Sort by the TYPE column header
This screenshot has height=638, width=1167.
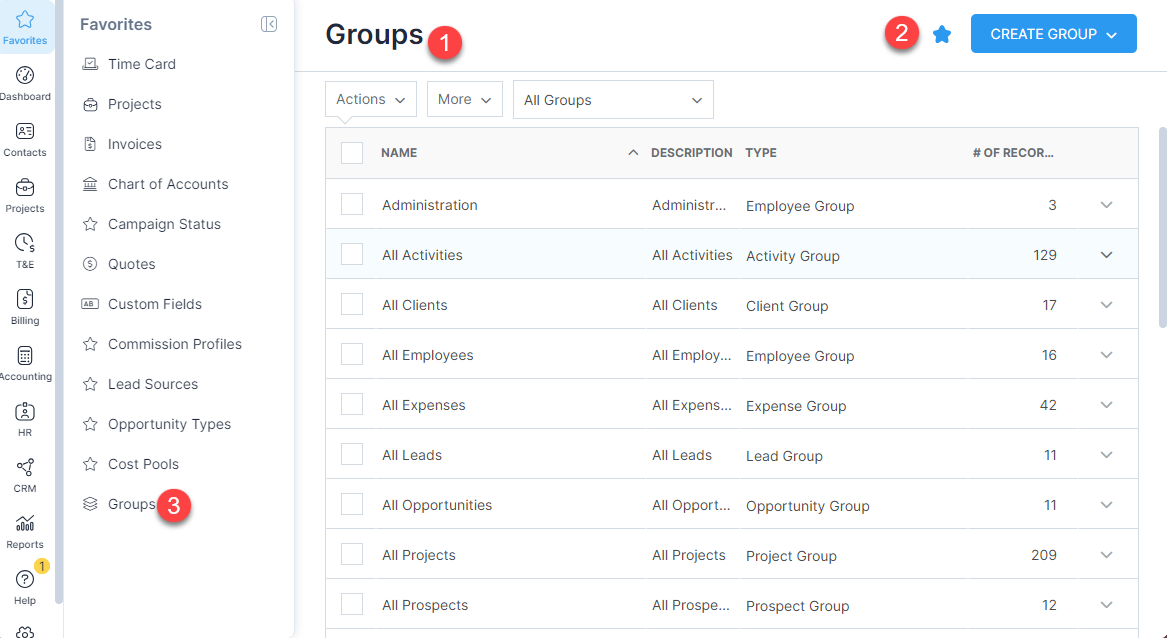click(x=761, y=153)
